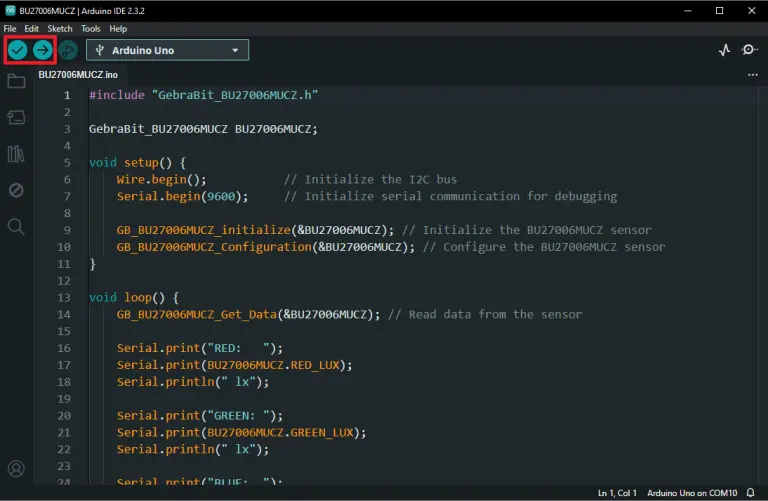768x501 pixels.
Task: Open the Sketch menu
Action: [x=60, y=29]
